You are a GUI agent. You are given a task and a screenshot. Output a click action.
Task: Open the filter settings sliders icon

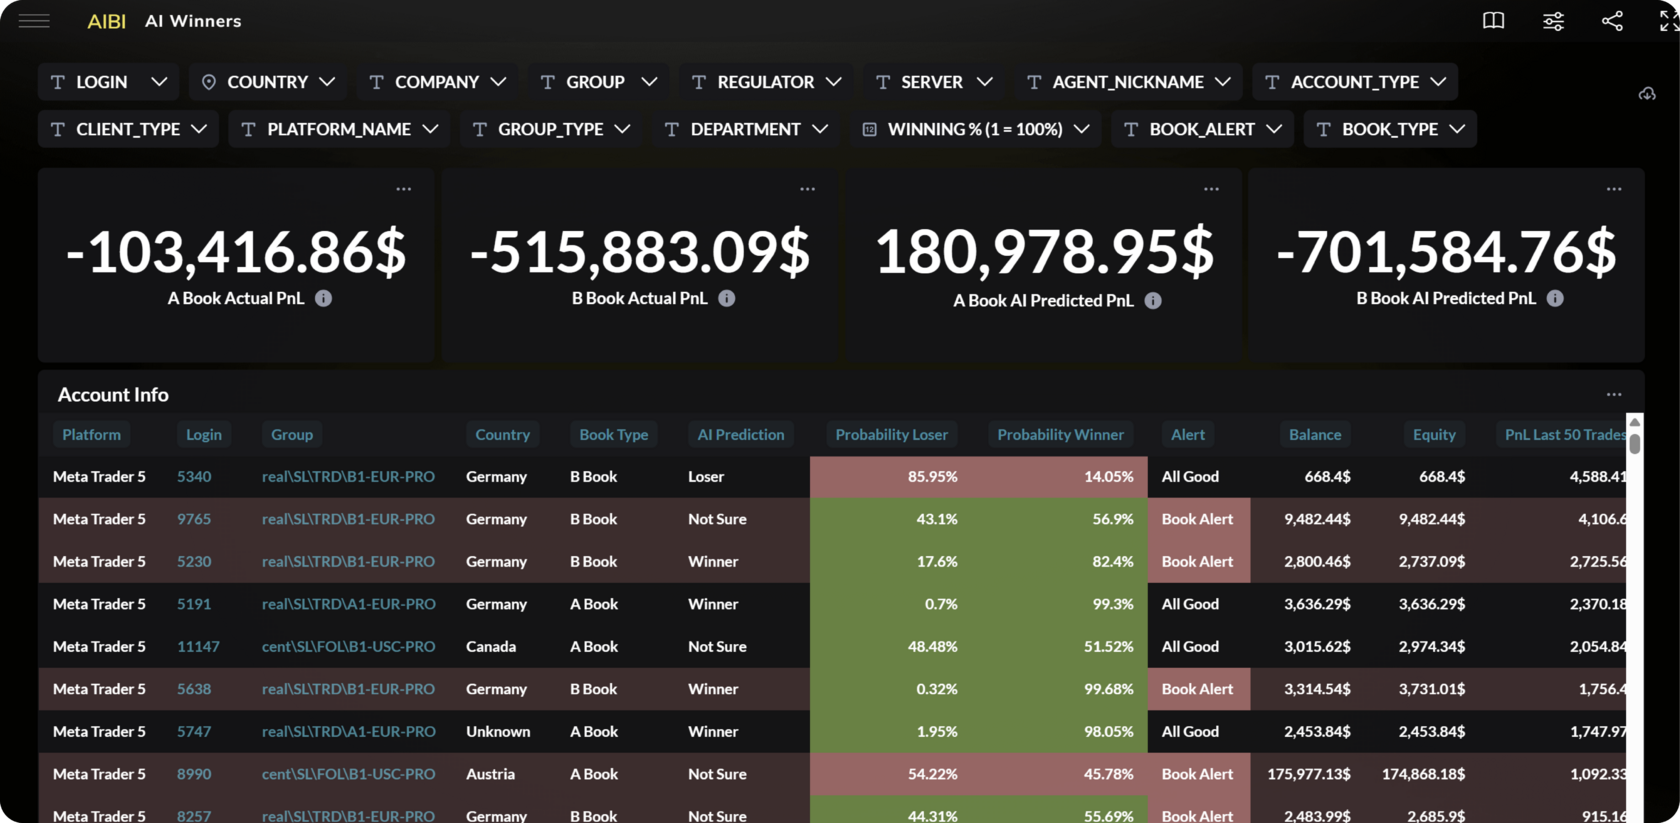[x=1553, y=21]
